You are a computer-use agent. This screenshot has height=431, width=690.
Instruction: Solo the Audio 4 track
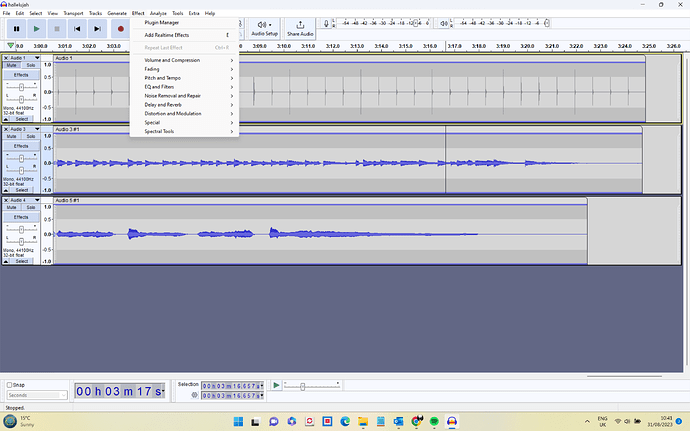coord(30,207)
